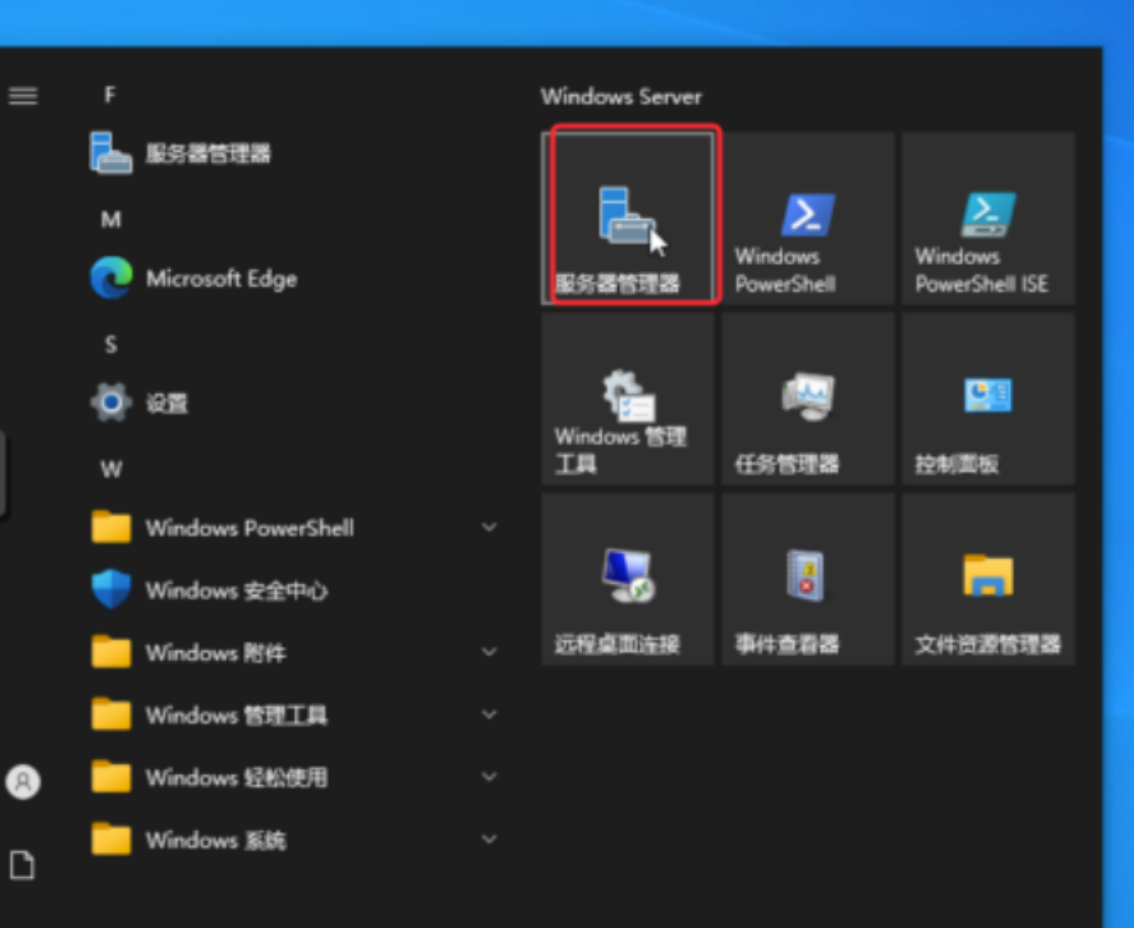Open 设置 from the app list

click(x=166, y=403)
